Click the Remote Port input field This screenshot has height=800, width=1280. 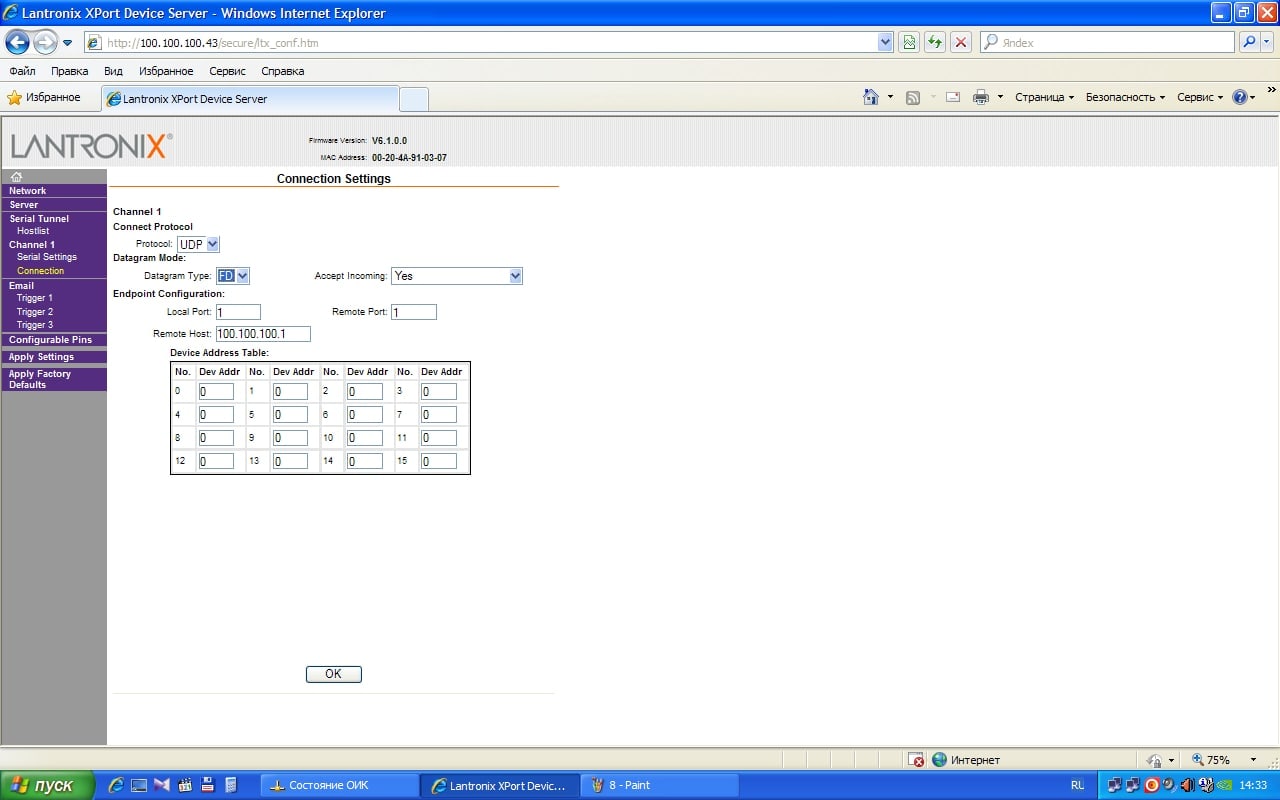413,312
